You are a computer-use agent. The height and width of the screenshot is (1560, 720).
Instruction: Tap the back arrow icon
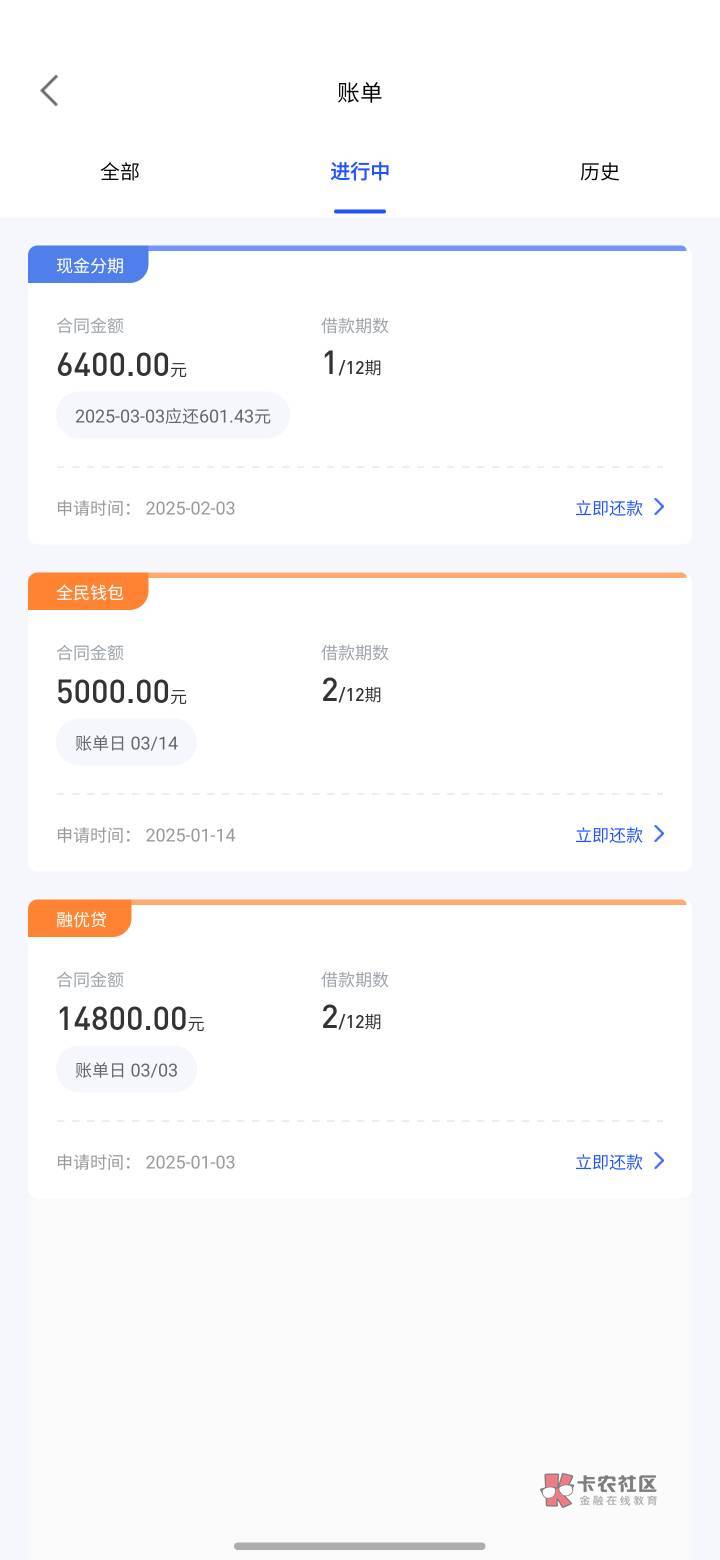49,91
